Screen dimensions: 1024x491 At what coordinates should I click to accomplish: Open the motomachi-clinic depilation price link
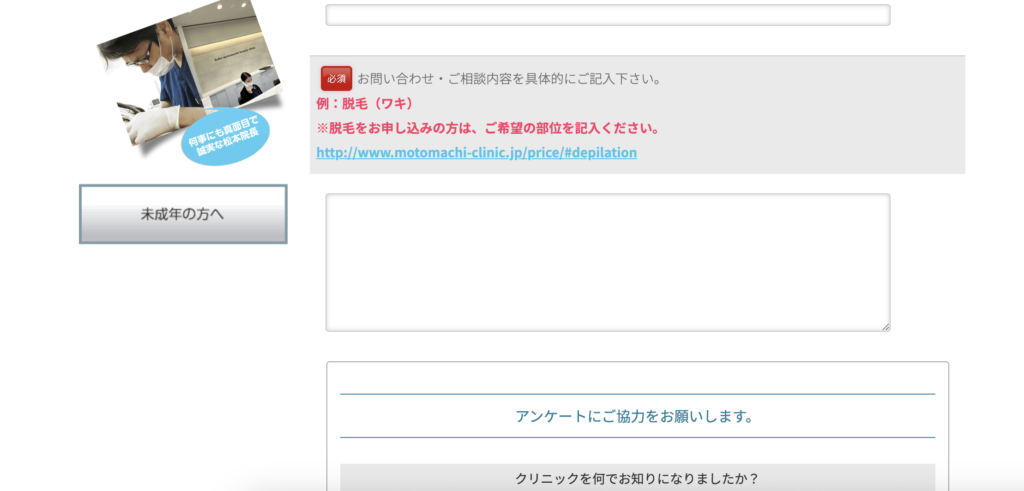click(x=477, y=152)
